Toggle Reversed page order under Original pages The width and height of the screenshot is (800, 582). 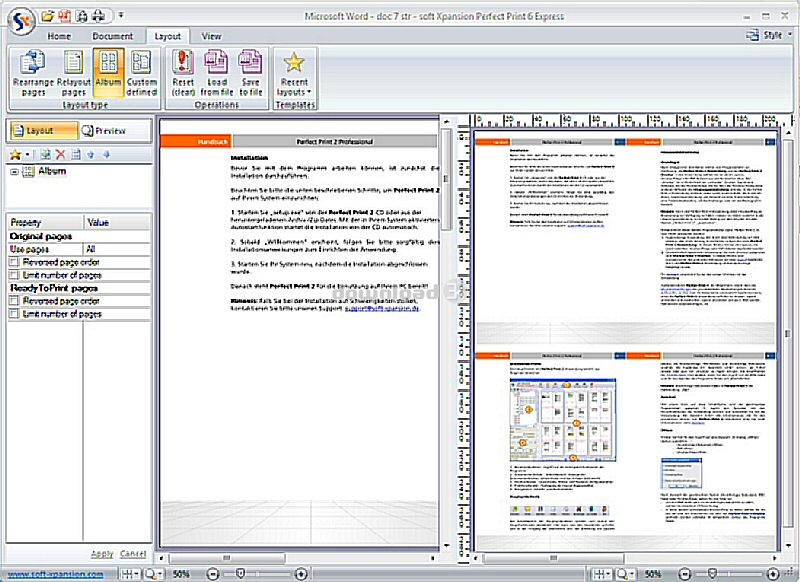[x=14, y=262]
